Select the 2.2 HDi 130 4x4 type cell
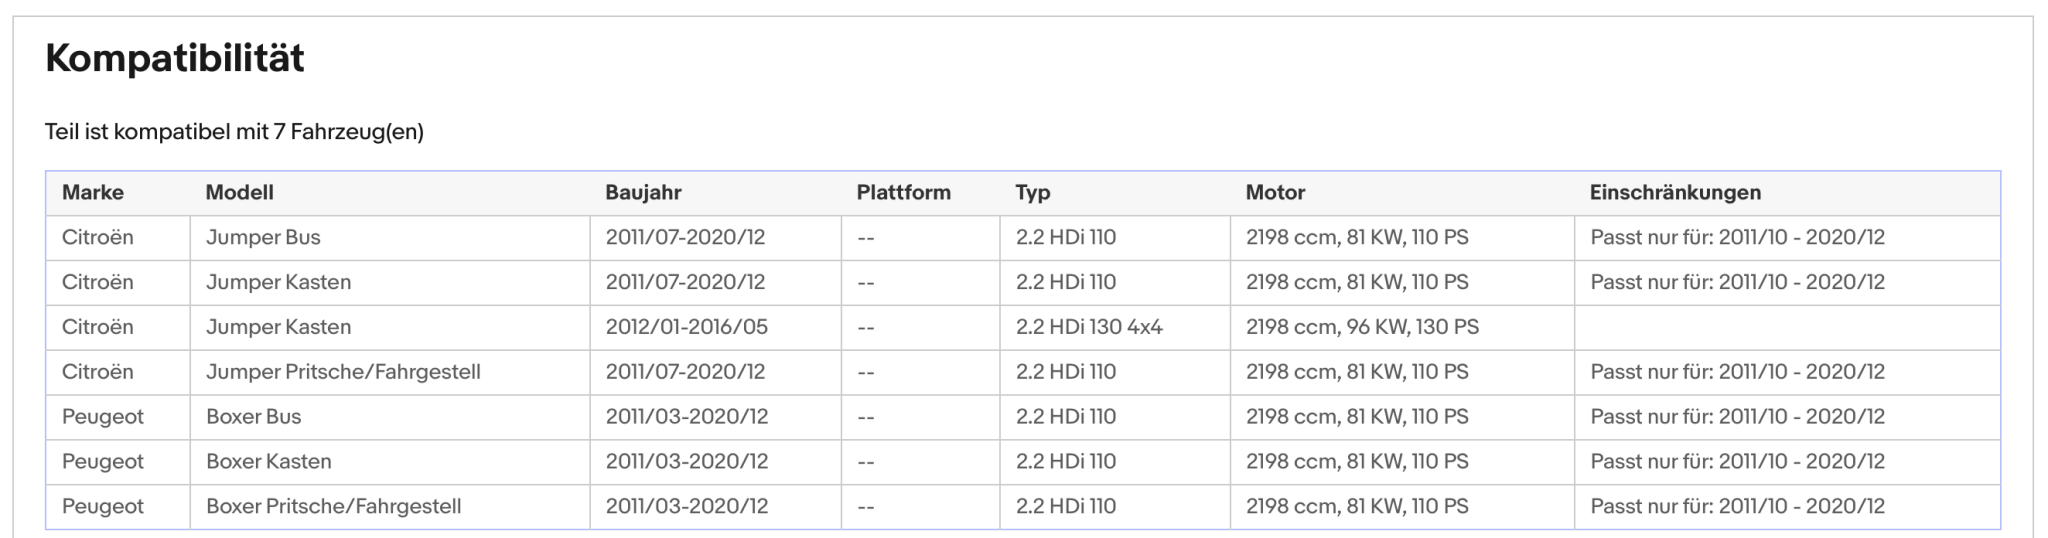The height and width of the screenshot is (538, 2048). click(x=1115, y=327)
